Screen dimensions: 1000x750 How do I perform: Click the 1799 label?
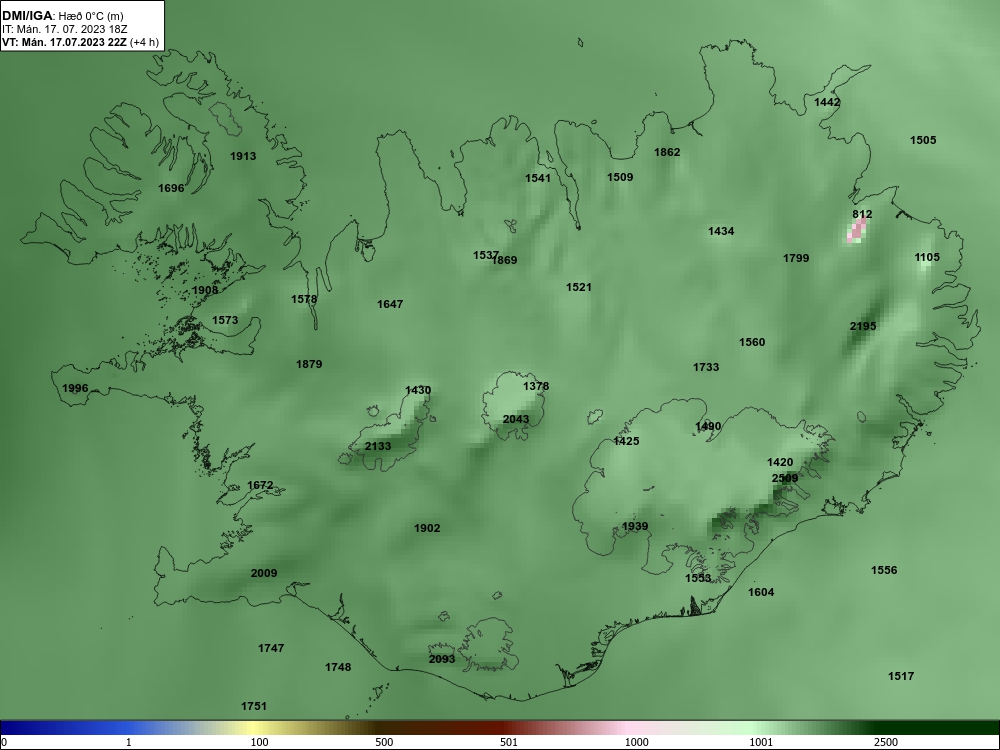[x=796, y=259]
